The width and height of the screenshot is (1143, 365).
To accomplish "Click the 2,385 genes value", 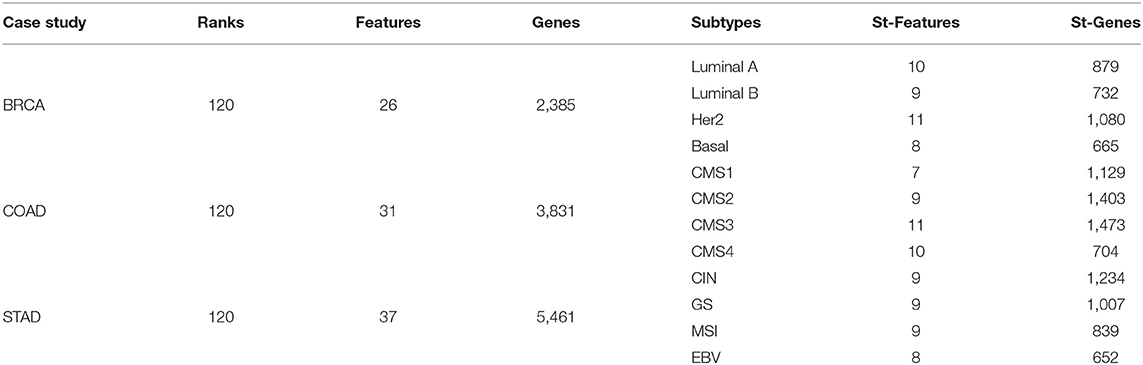I will [555, 106].
